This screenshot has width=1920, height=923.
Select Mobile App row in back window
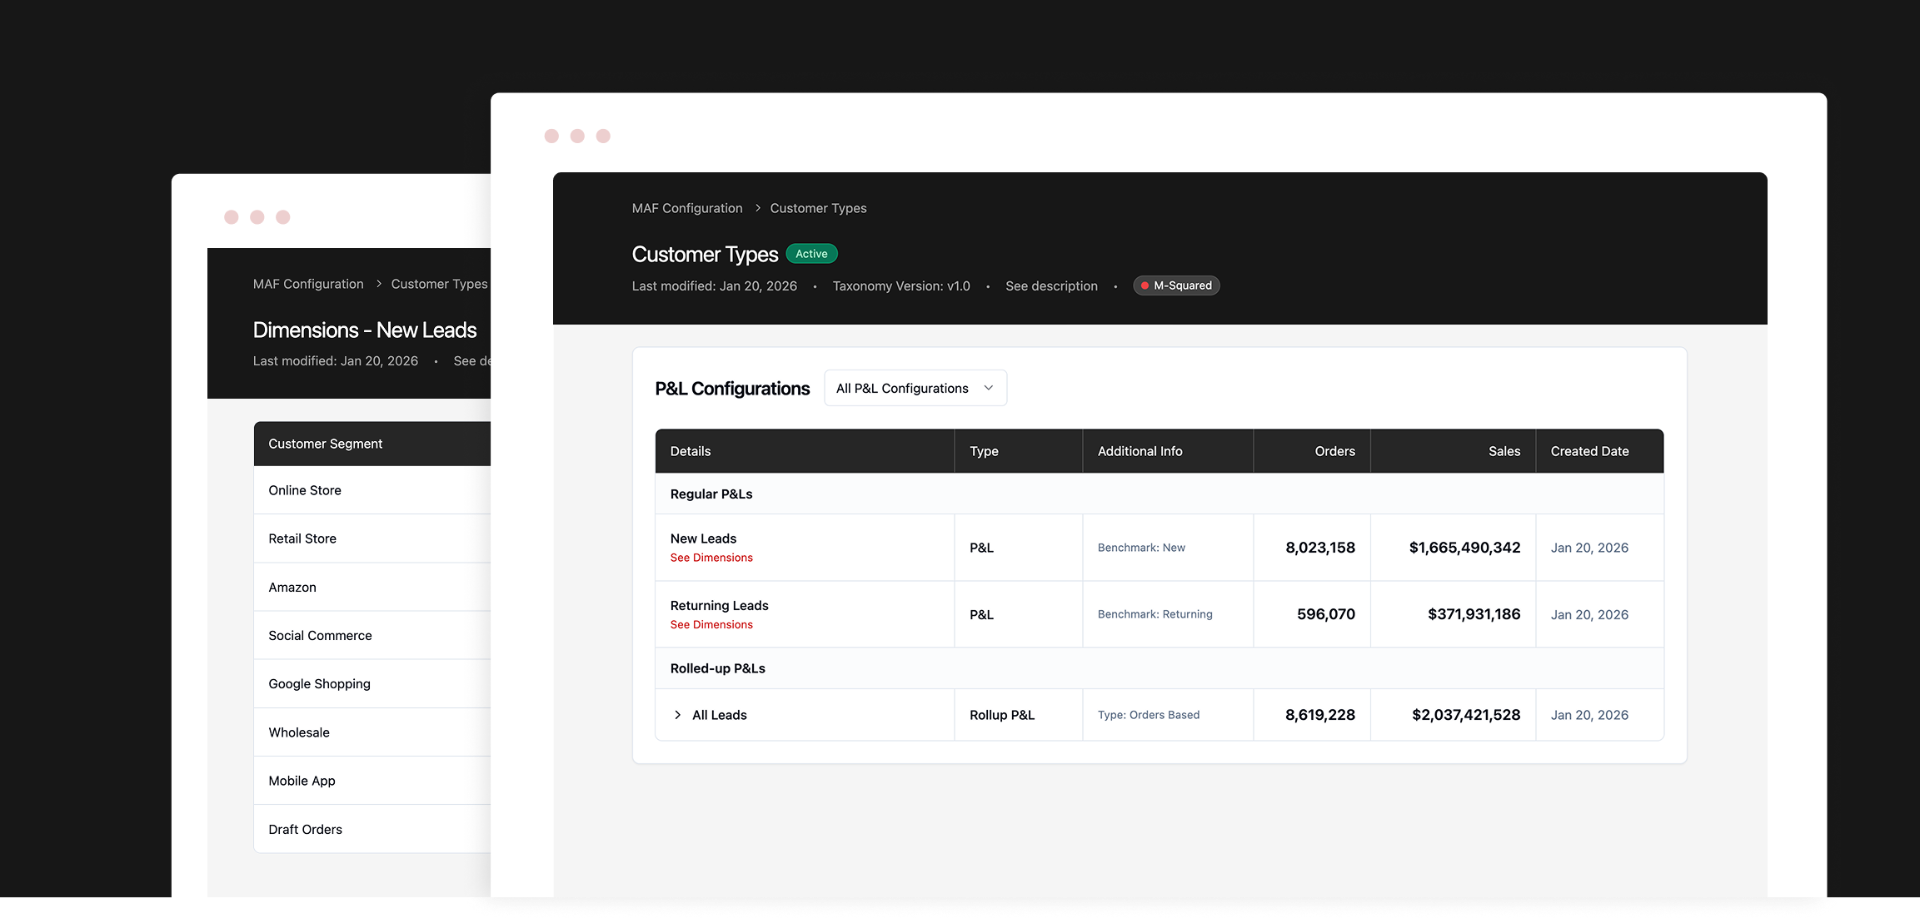[x=372, y=781]
